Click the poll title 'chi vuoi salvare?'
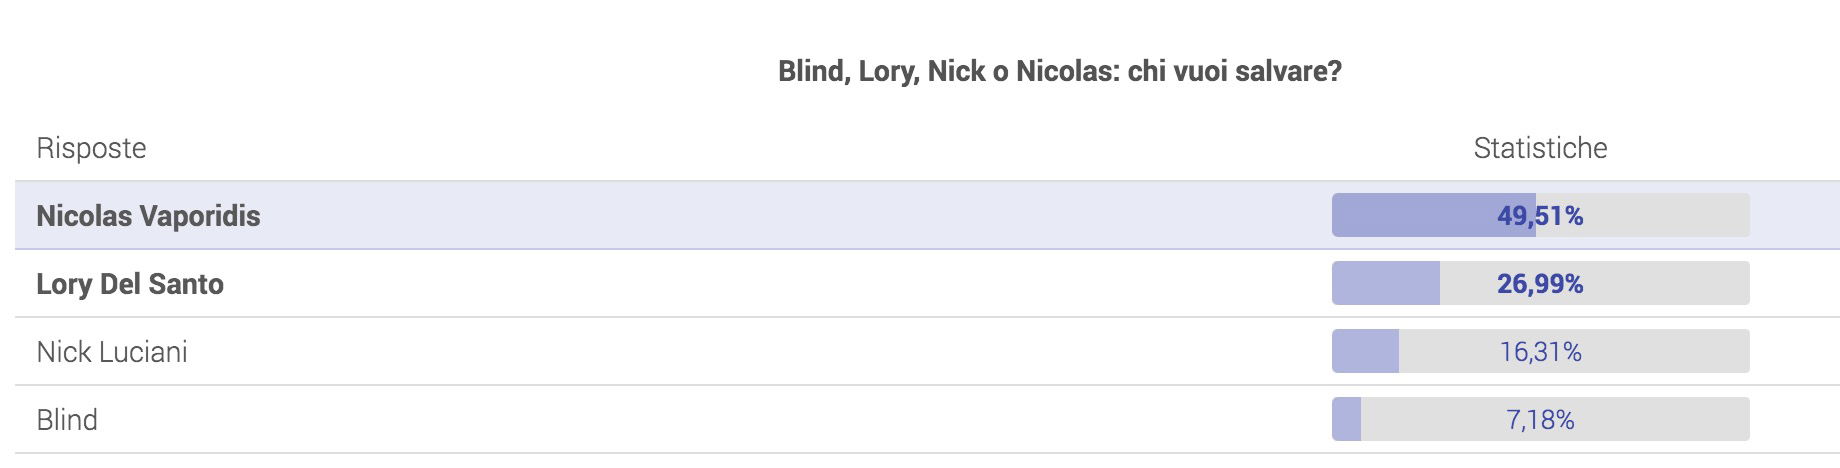Viewport: 1840px width, 468px height. [1235, 71]
